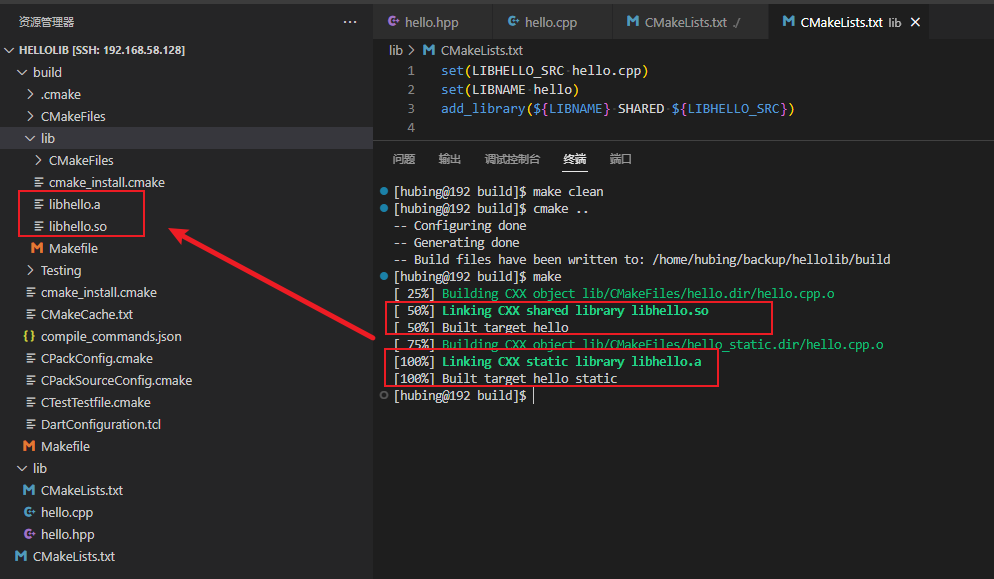Screen dimensions: 994x579
Task: Collapse the HELLOLIB workspace root
Action: pos(9,50)
